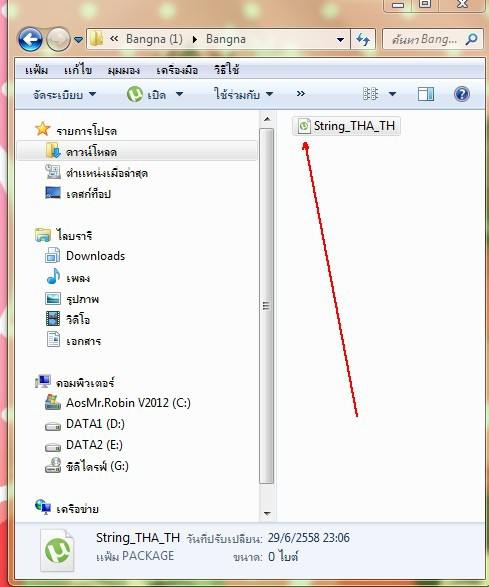Image resolution: width=489 pixels, height=587 pixels.
Task: Open the ใช้ร่วมกับ dropdown
Action: (243, 94)
